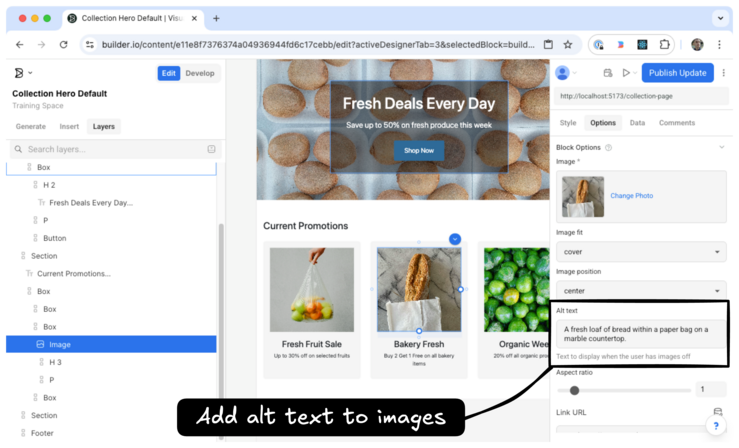Open the history icon beside play button
Screen dimensions: 739x448
click(608, 73)
